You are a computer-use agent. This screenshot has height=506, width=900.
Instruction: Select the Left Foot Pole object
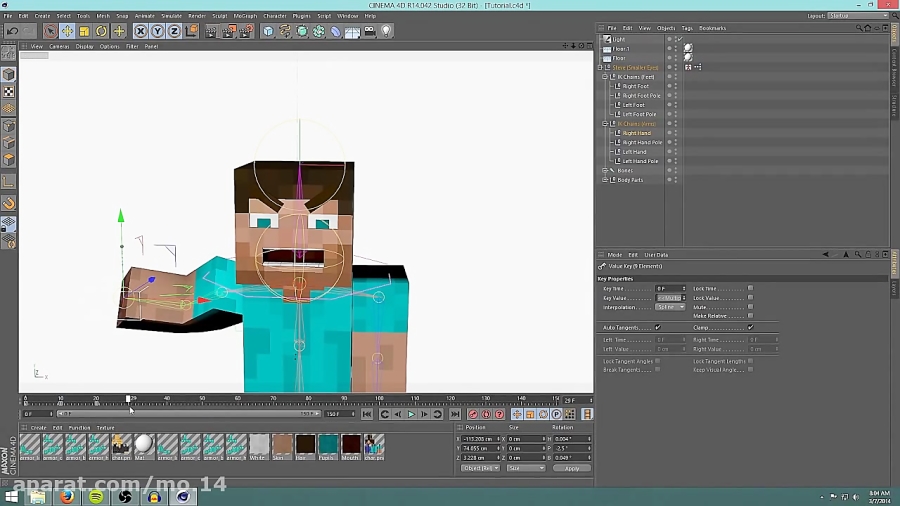pos(639,114)
